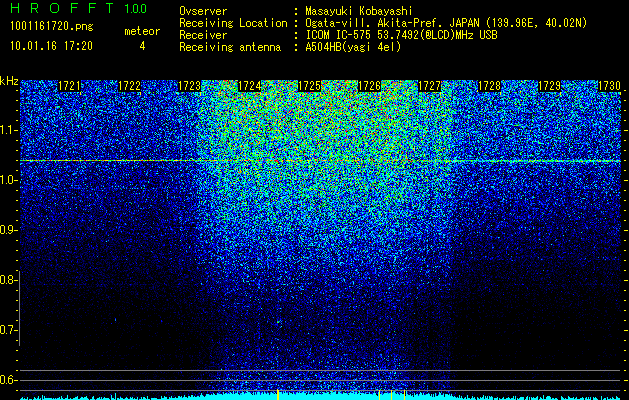Click the 1.0 kHz axis label

click(8, 180)
